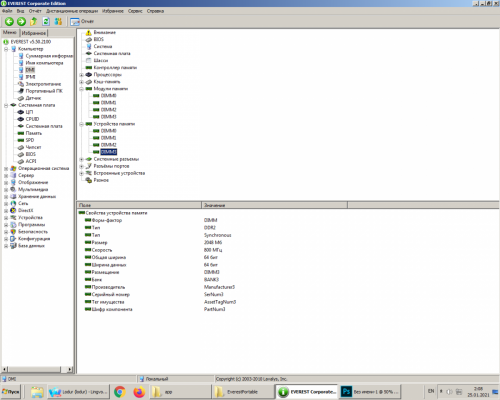Refresh the page with the toolbar refresh icon

tap(46, 22)
